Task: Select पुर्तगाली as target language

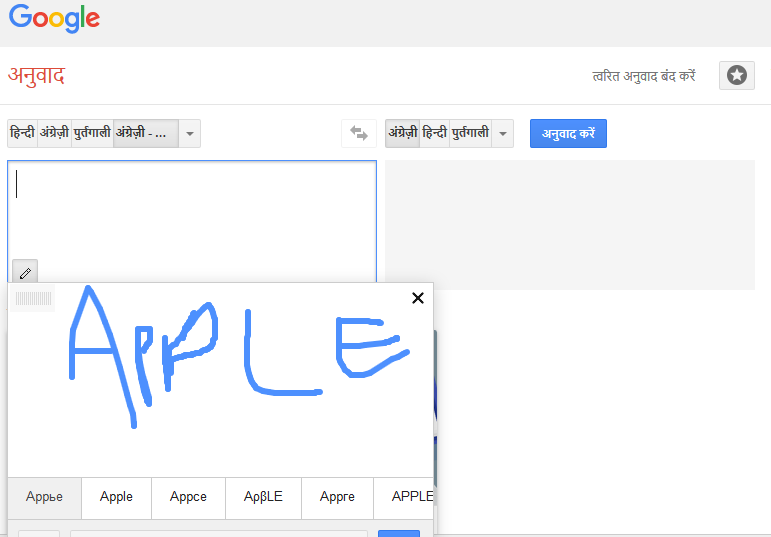Action: click(x=471, y=133)
